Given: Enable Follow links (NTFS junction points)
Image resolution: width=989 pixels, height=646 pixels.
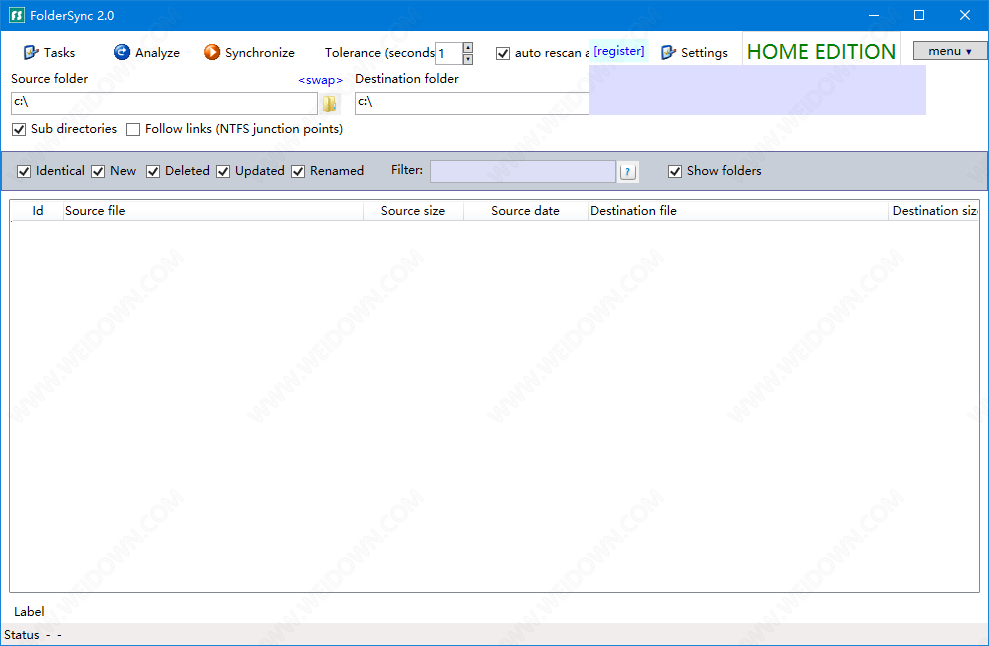Looking at the screenshot, I should pyautogui.click(x=132, y=129).
